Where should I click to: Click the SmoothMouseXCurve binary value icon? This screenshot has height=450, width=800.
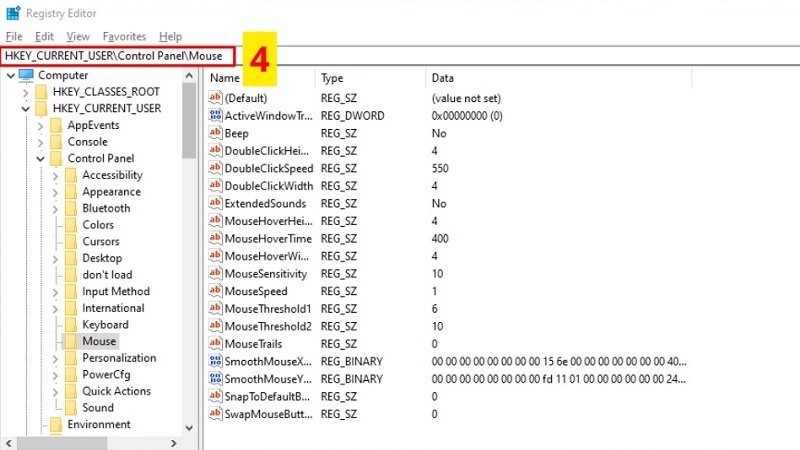click(x=215, y=361)
